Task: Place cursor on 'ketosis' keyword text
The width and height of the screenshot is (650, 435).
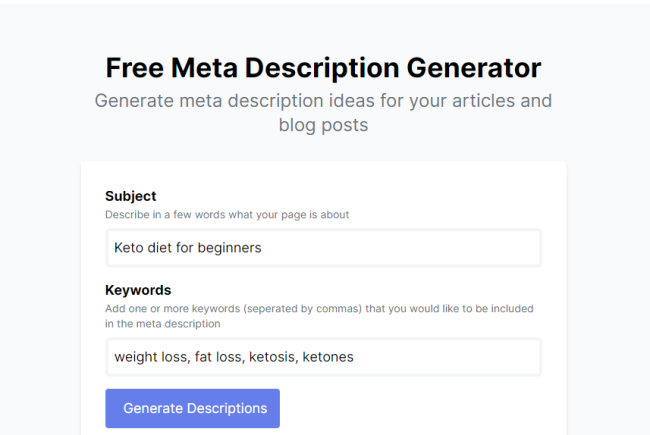Action: pyautogui.click(x=271, y=357)
